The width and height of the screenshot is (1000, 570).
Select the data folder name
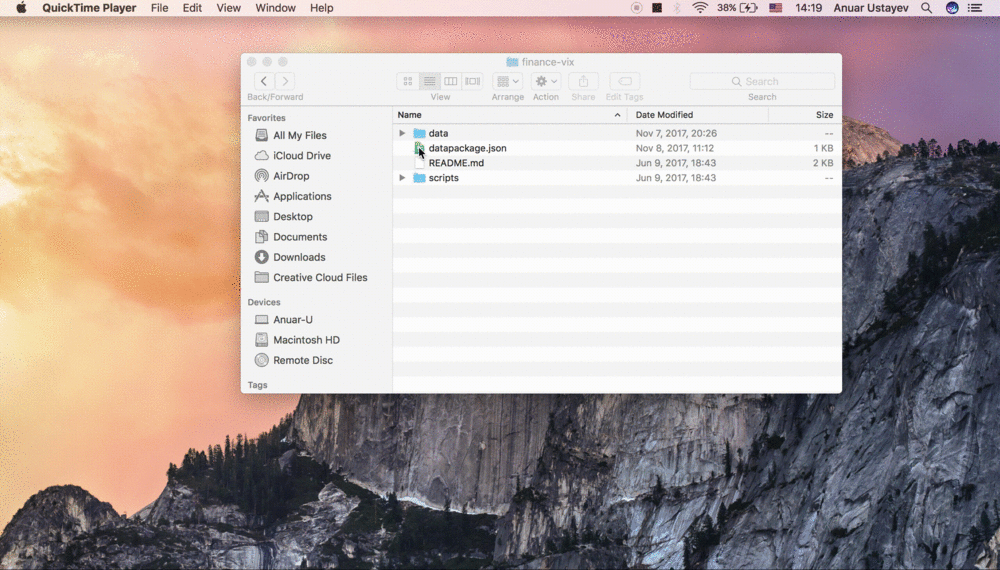click(x=438, y=133)
